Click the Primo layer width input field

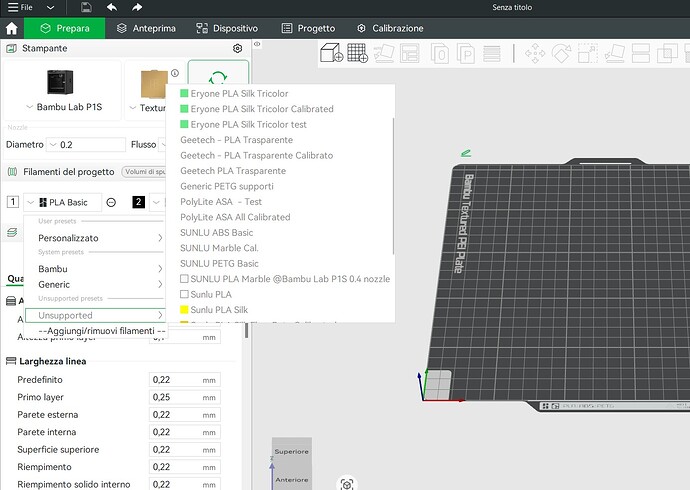point(184,397)
